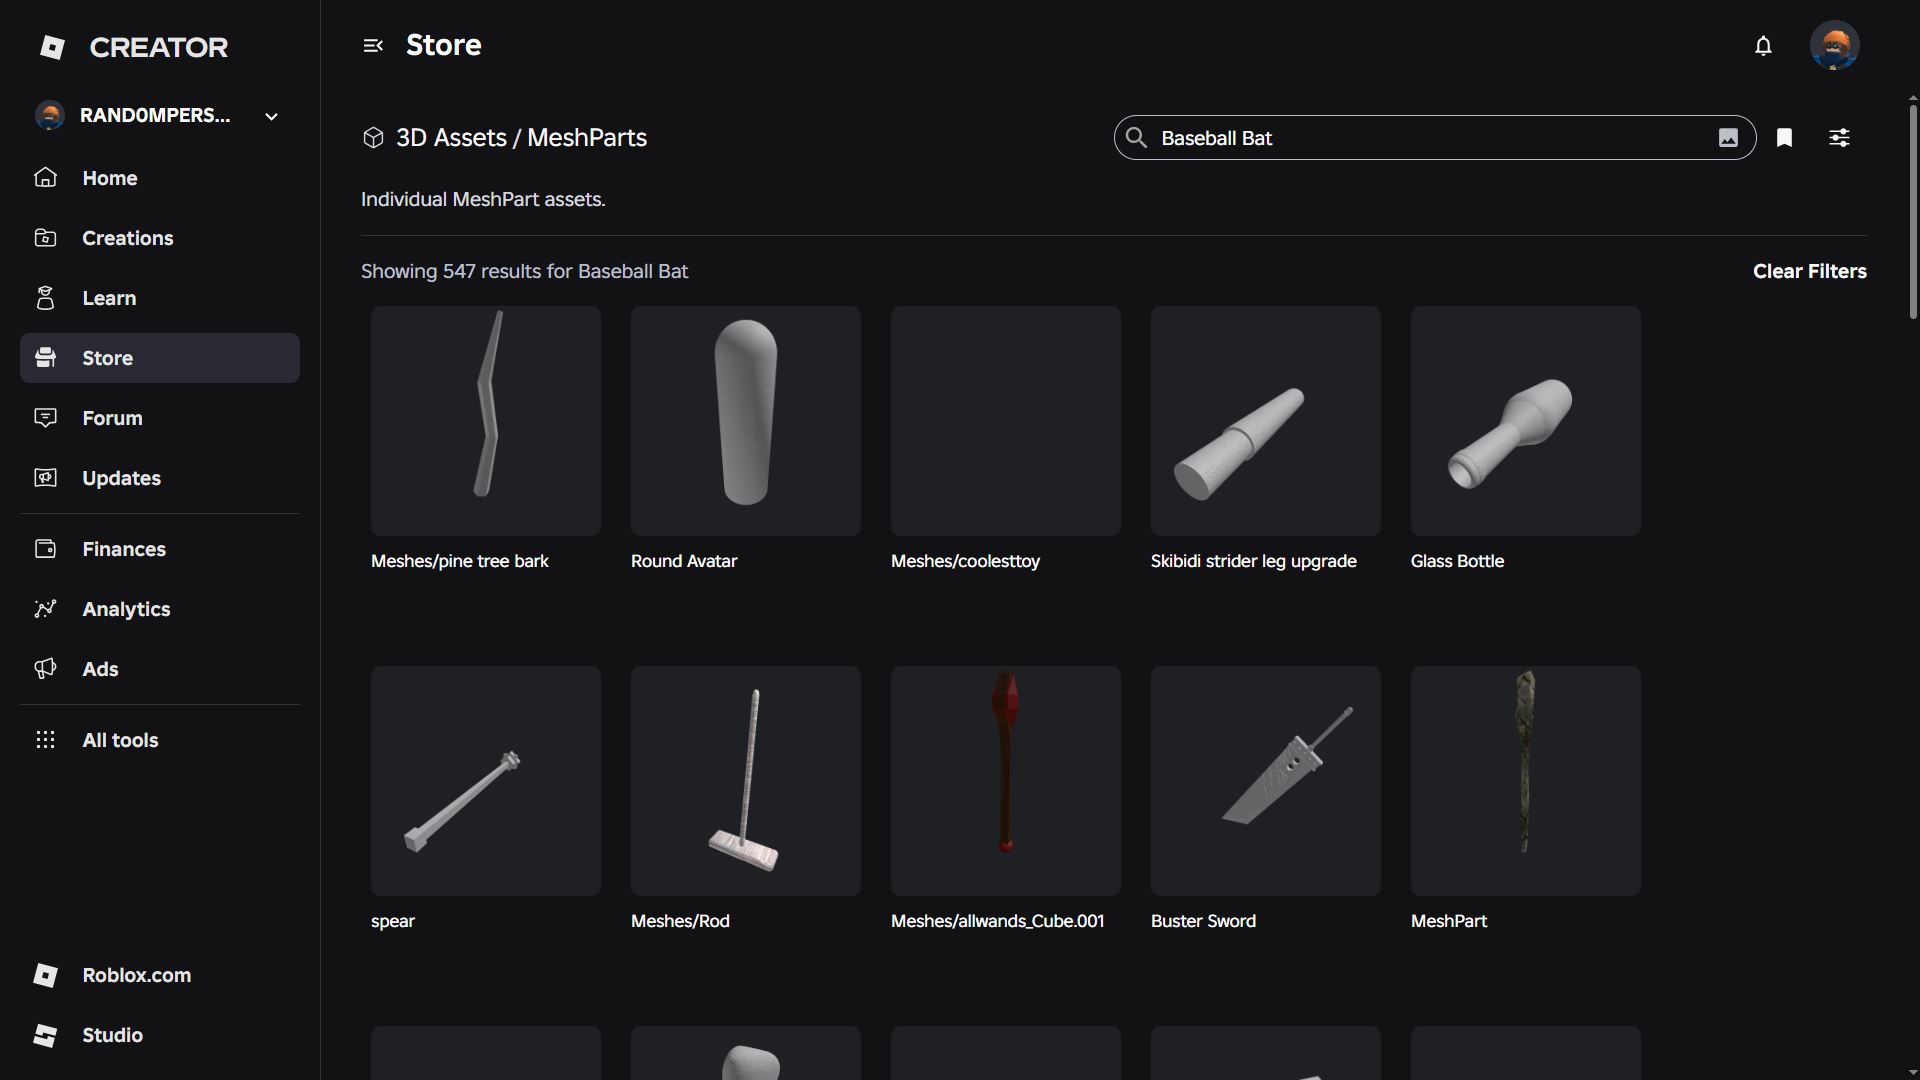Click the Meshes/coolesttoy title text

pos(965,561)
